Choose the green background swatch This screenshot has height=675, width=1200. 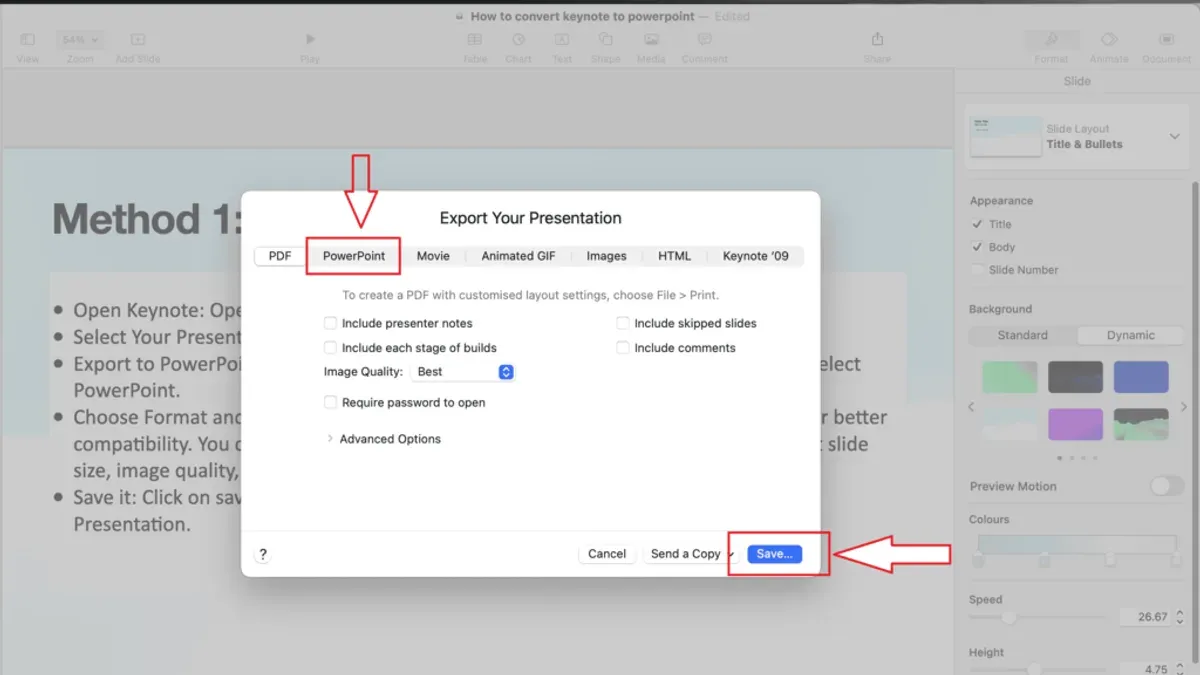point(1010,377)
